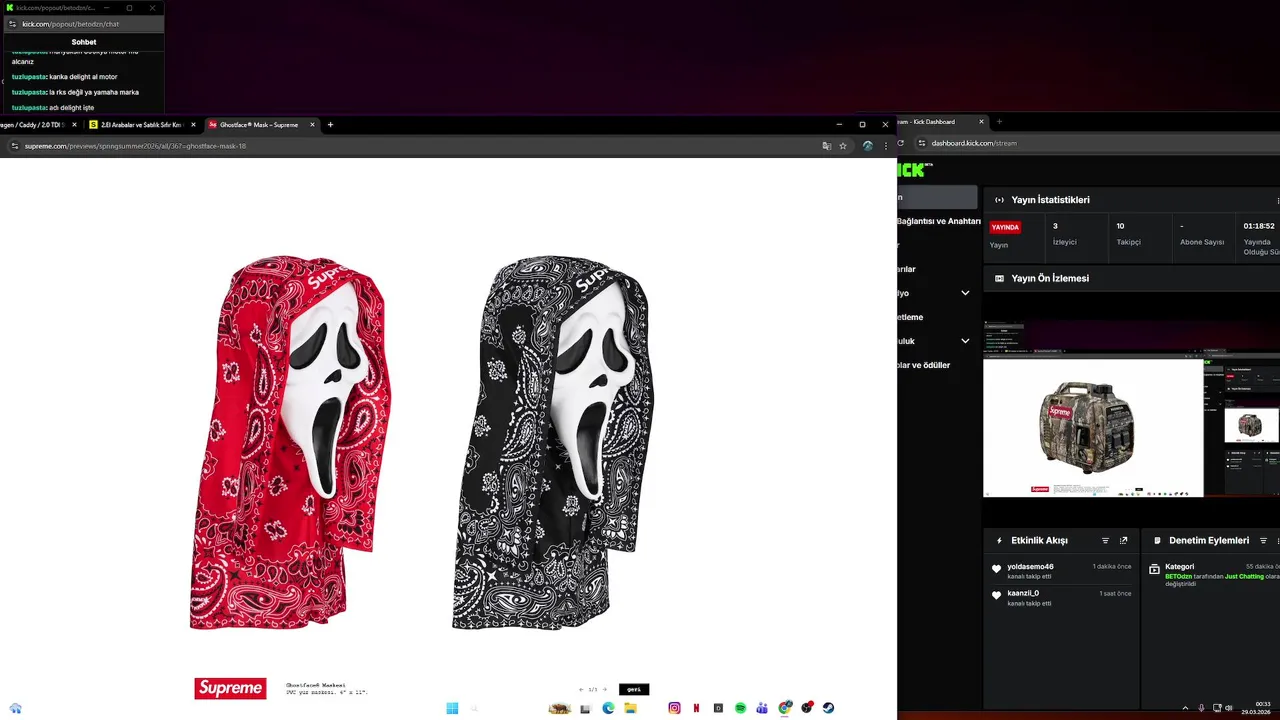Show hidden system tray icons

point(1186,708)
